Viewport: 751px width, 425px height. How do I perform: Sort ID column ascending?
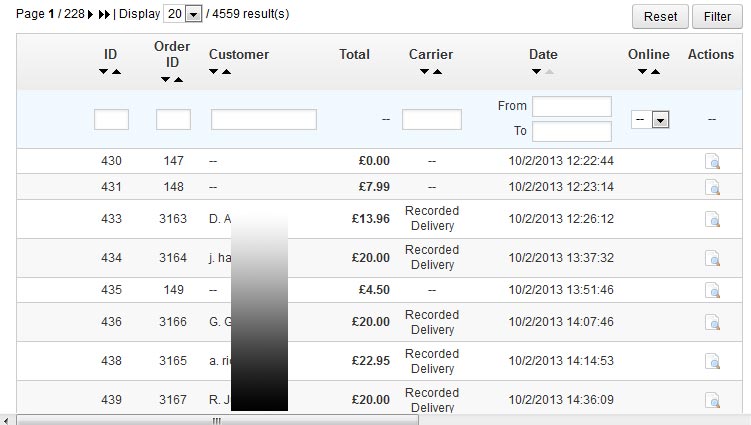(x=117, y=72)
